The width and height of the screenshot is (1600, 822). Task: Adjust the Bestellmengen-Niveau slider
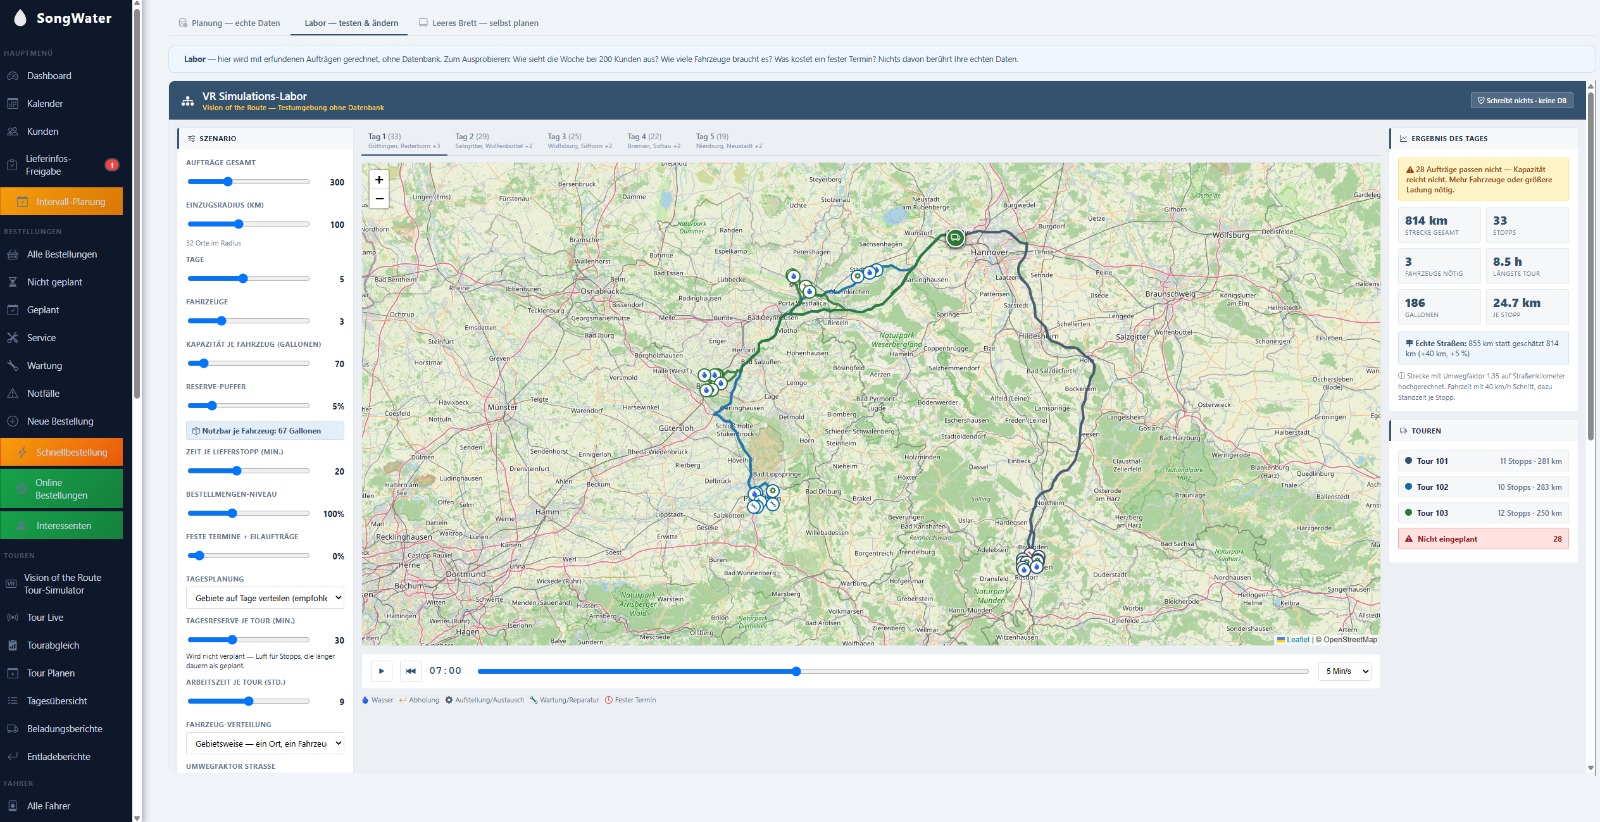(x=249, y=514)
